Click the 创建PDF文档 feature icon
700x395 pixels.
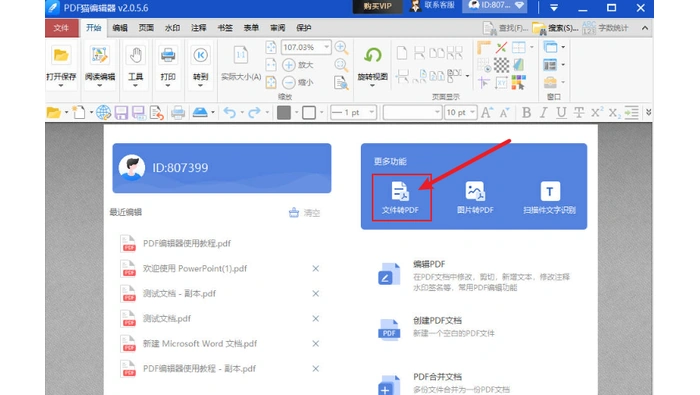389,329
